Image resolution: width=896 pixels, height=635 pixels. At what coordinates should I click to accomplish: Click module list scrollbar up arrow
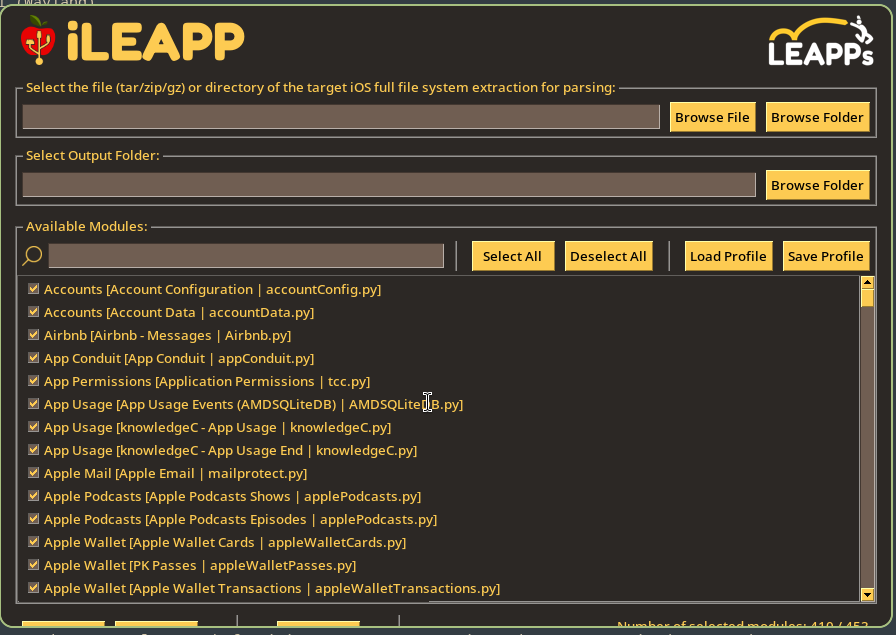867,282
